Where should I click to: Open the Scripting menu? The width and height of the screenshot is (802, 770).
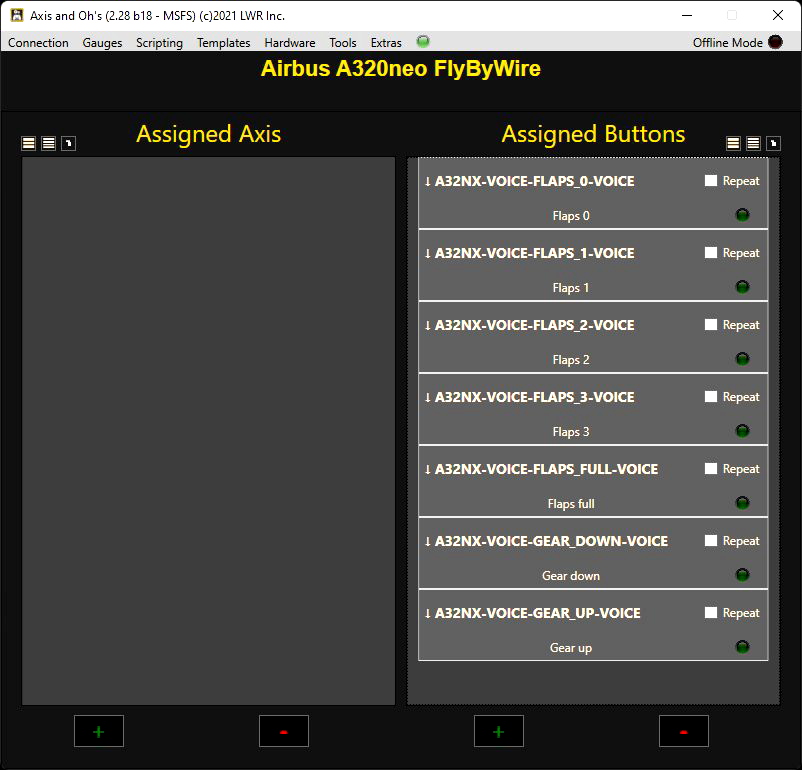point(159,42)
